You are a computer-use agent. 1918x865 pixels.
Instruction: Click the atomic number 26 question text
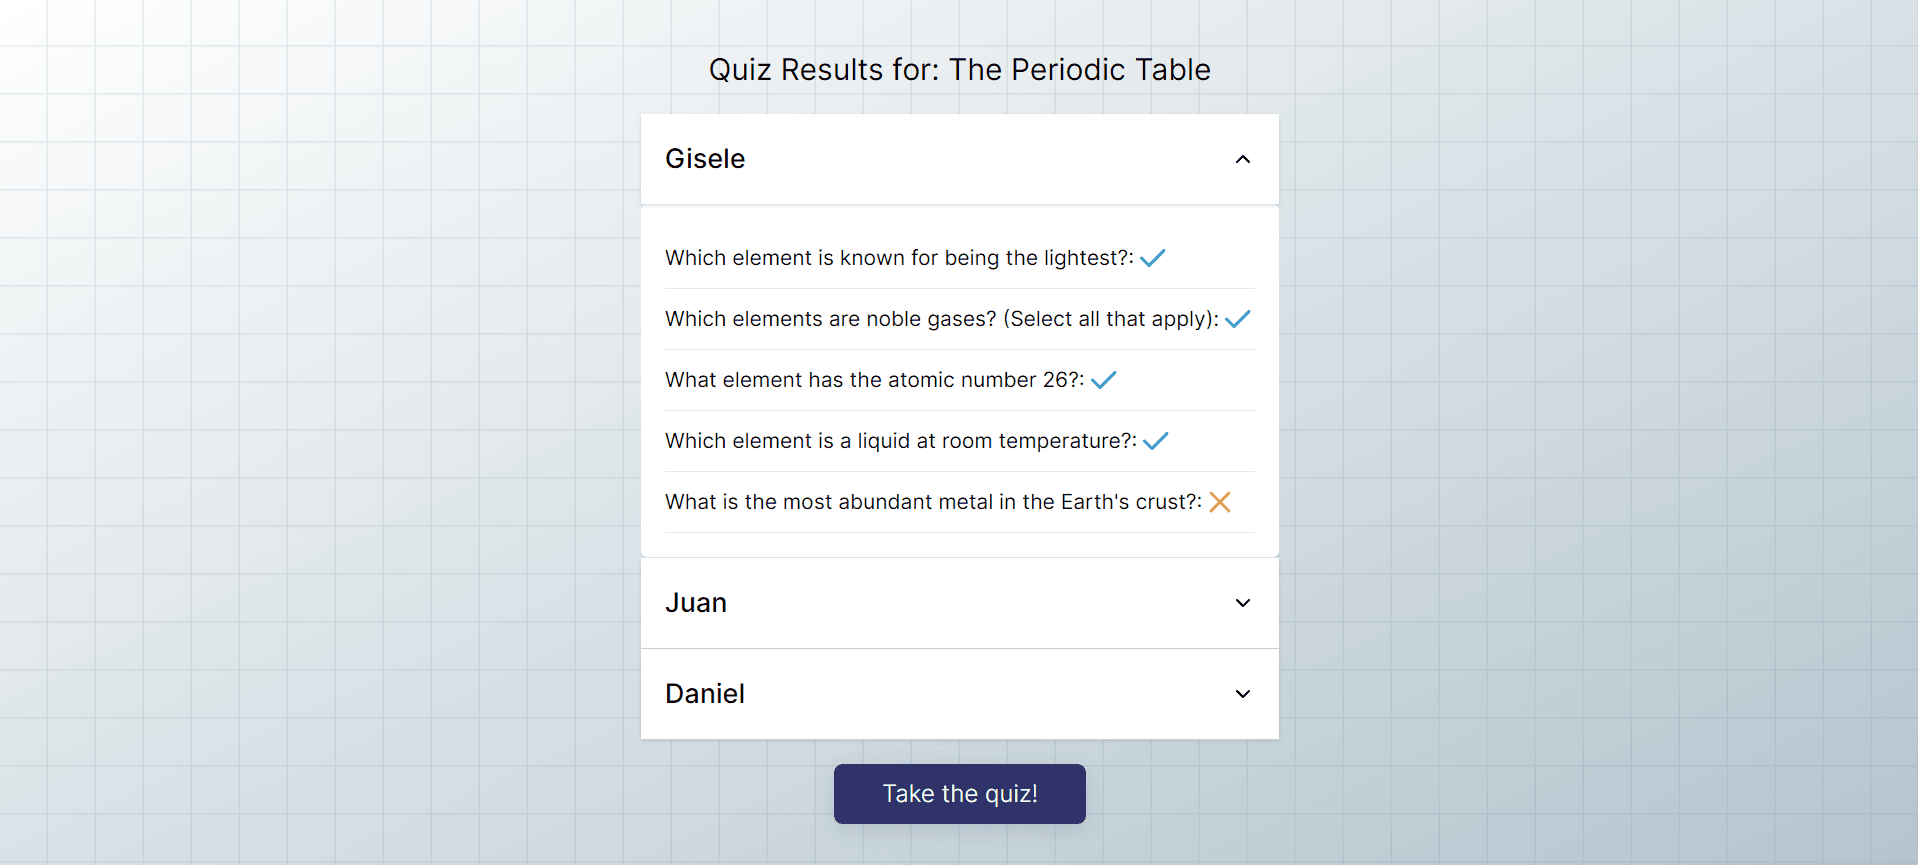coord(875,380)
